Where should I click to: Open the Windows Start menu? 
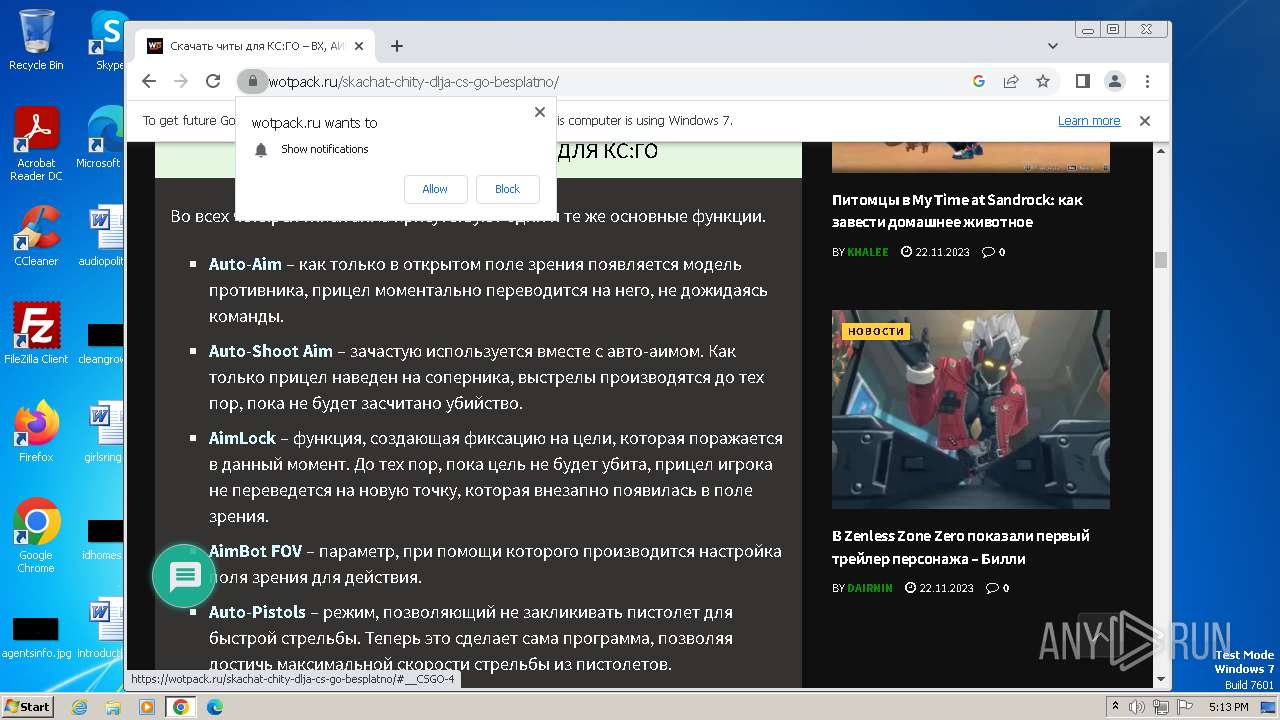point(27,707)
